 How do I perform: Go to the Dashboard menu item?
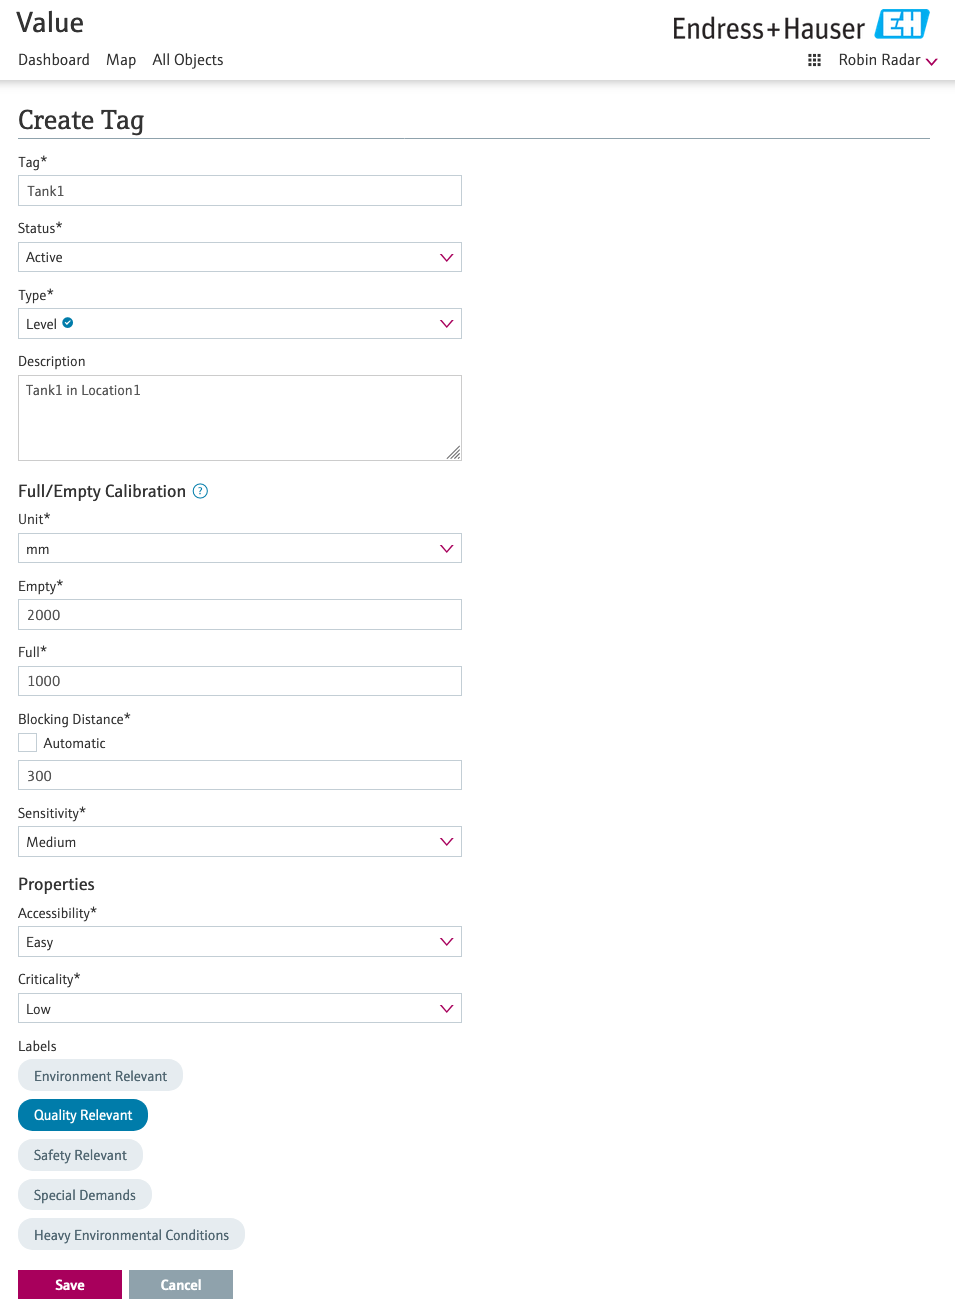point(54,60)
